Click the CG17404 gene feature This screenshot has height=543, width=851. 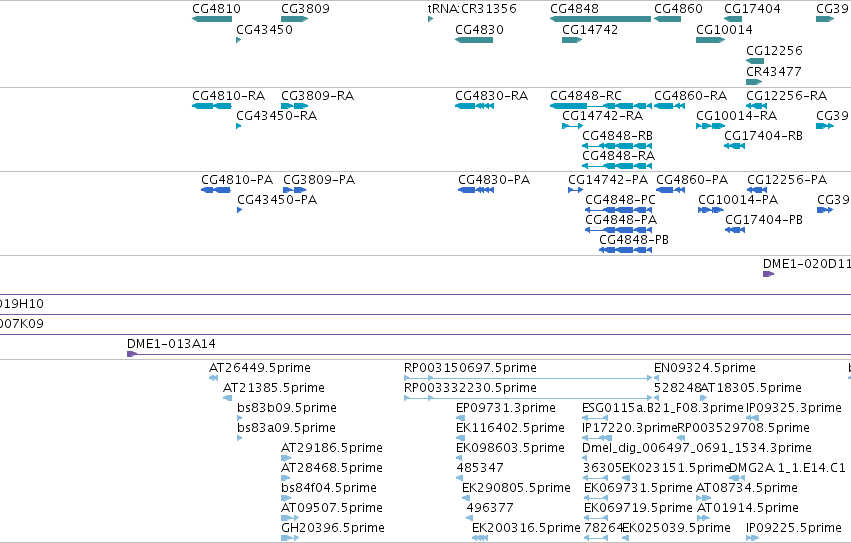[x=733, y=19]
